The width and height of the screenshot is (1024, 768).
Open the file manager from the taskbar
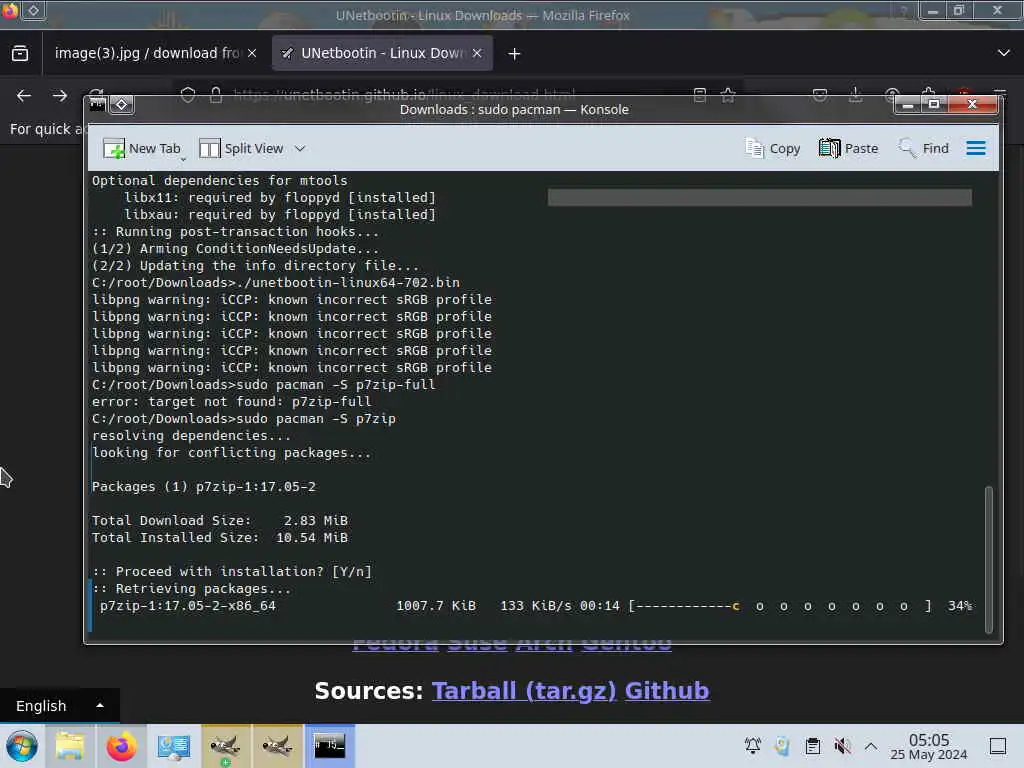[70, 746]
